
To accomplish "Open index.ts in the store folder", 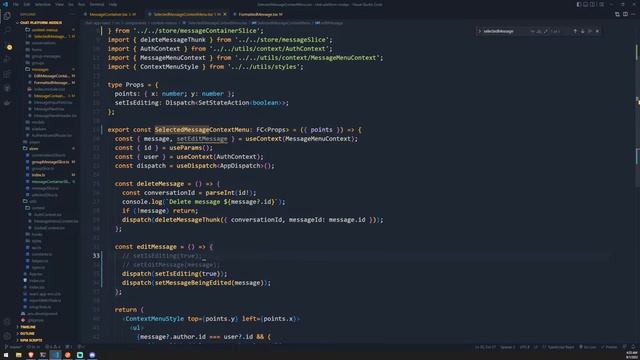I will coord(38,175).
